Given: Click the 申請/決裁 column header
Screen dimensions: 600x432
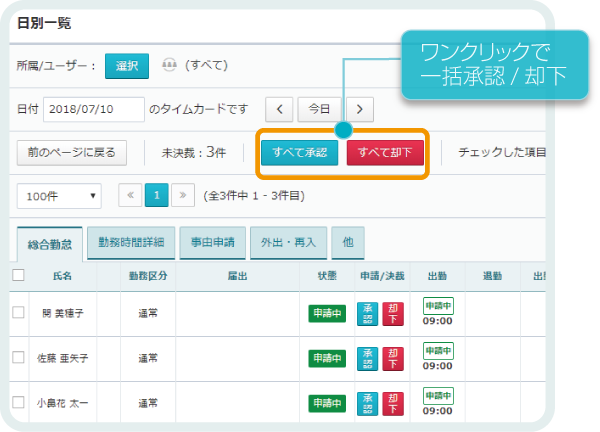Looking at the screenshot, I should point(382,276).
